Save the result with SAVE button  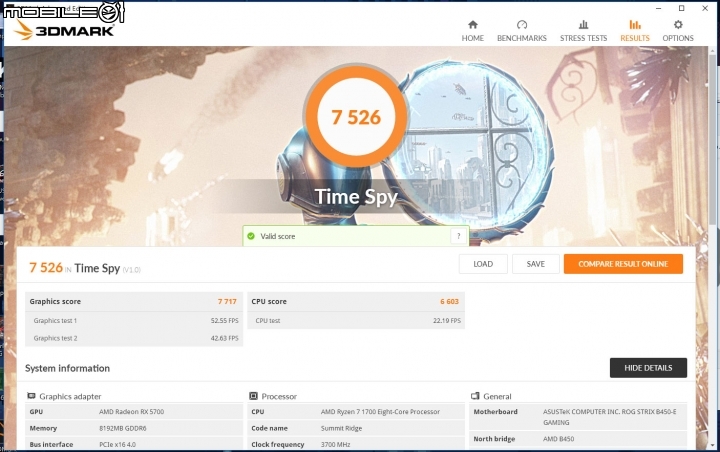point(535,264)
